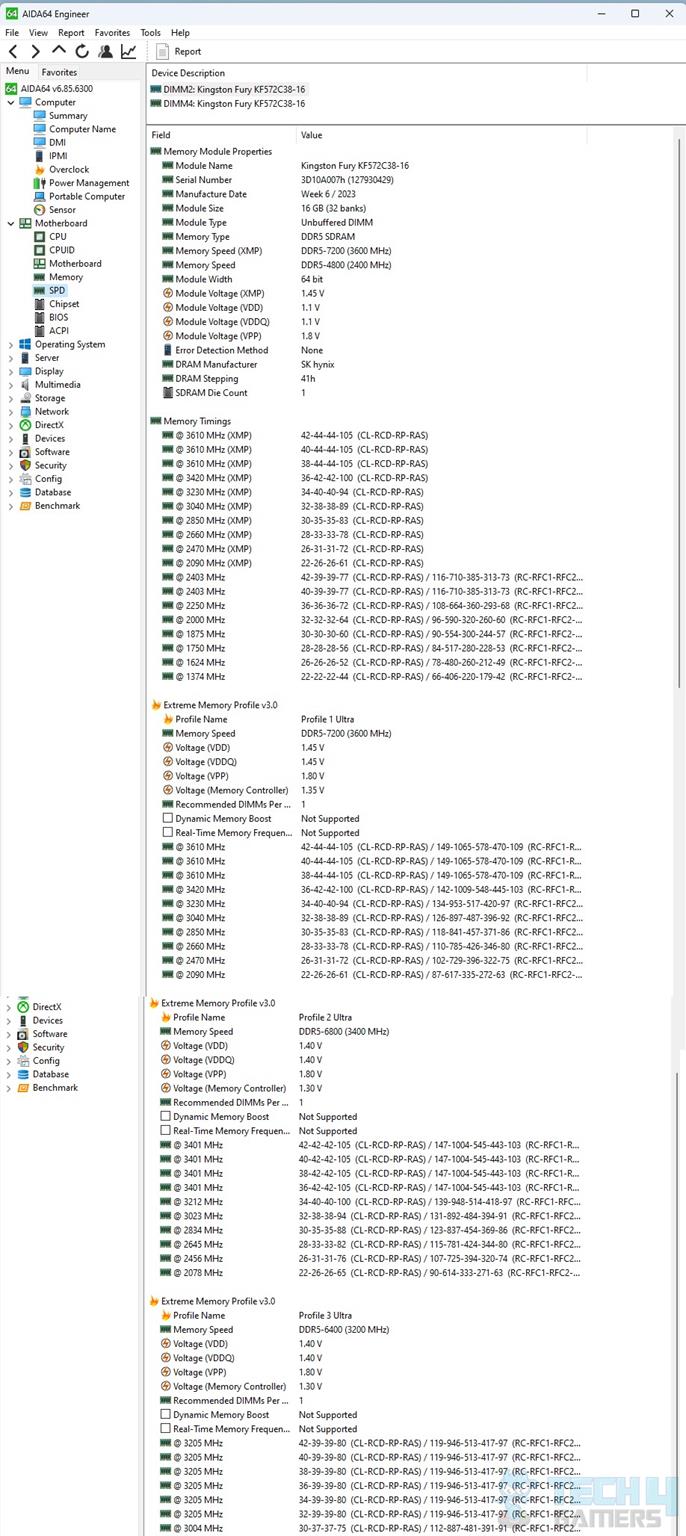Toggle Real-Time Memory Frequency checkbox under Profile 1 Ultra
This screenshot has width=686, height=1536.
pos(168,832)
